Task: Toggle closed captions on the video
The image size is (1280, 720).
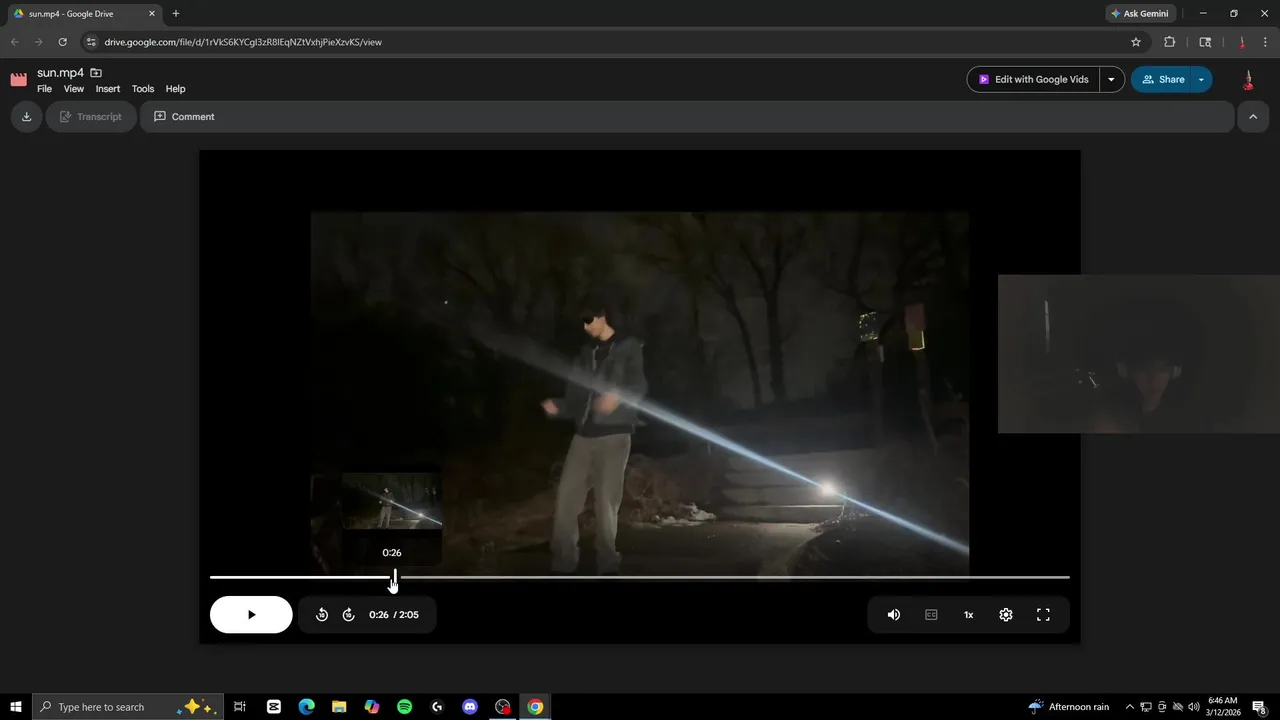Action: pyautogui.click(x=931, y=615)
